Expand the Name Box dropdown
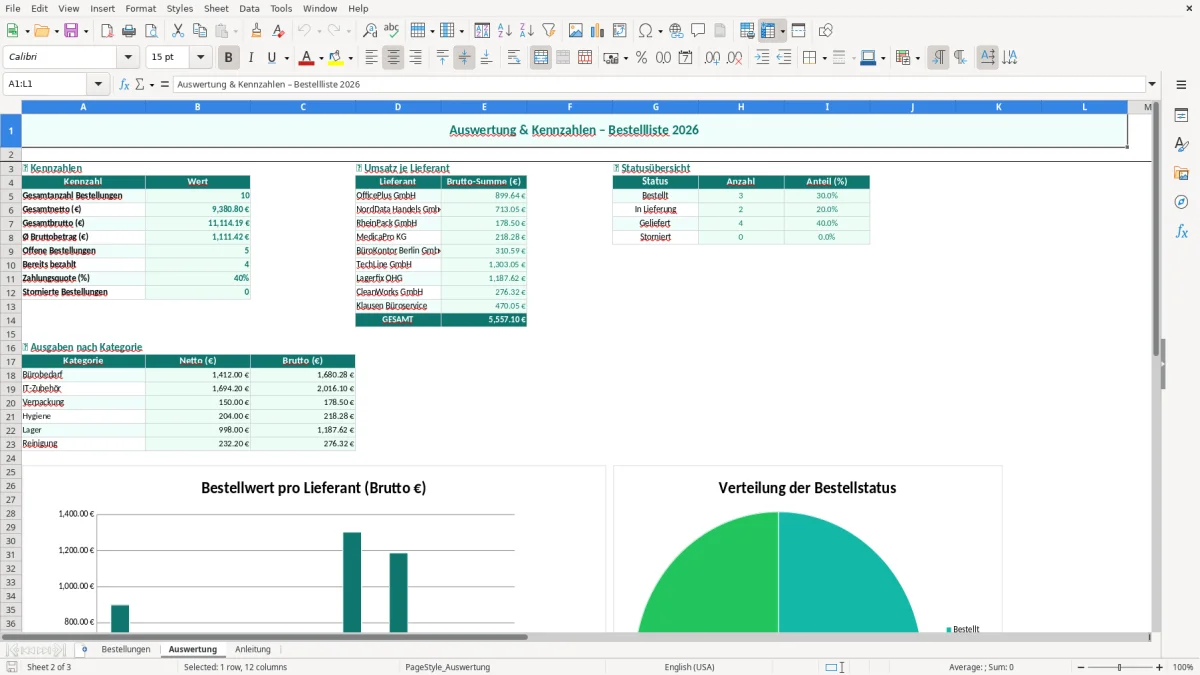The width and height of the screenshot is (1200, 675). pos(98,84)
